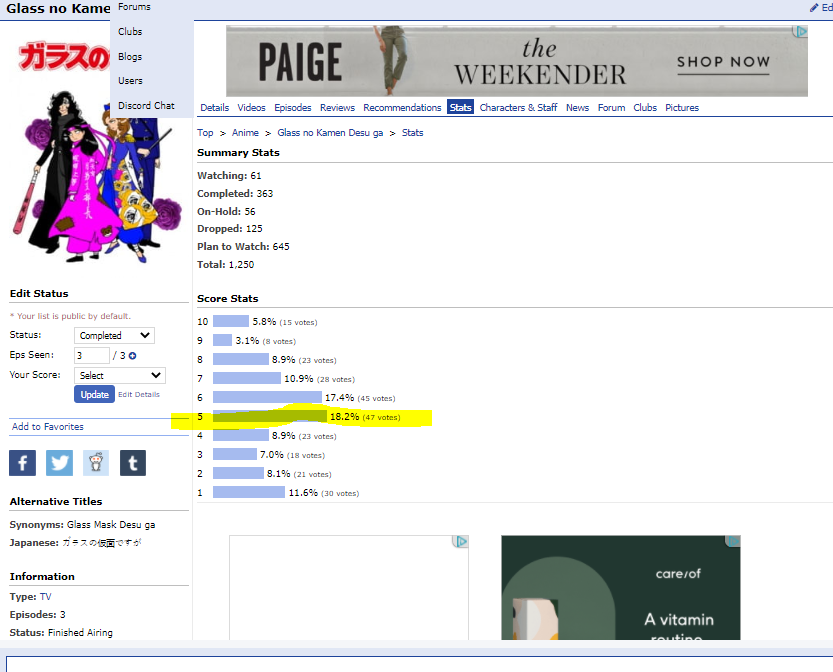Click the Watching: 61 stat
This screenshot has height=672, width=833.
(229, 175)
